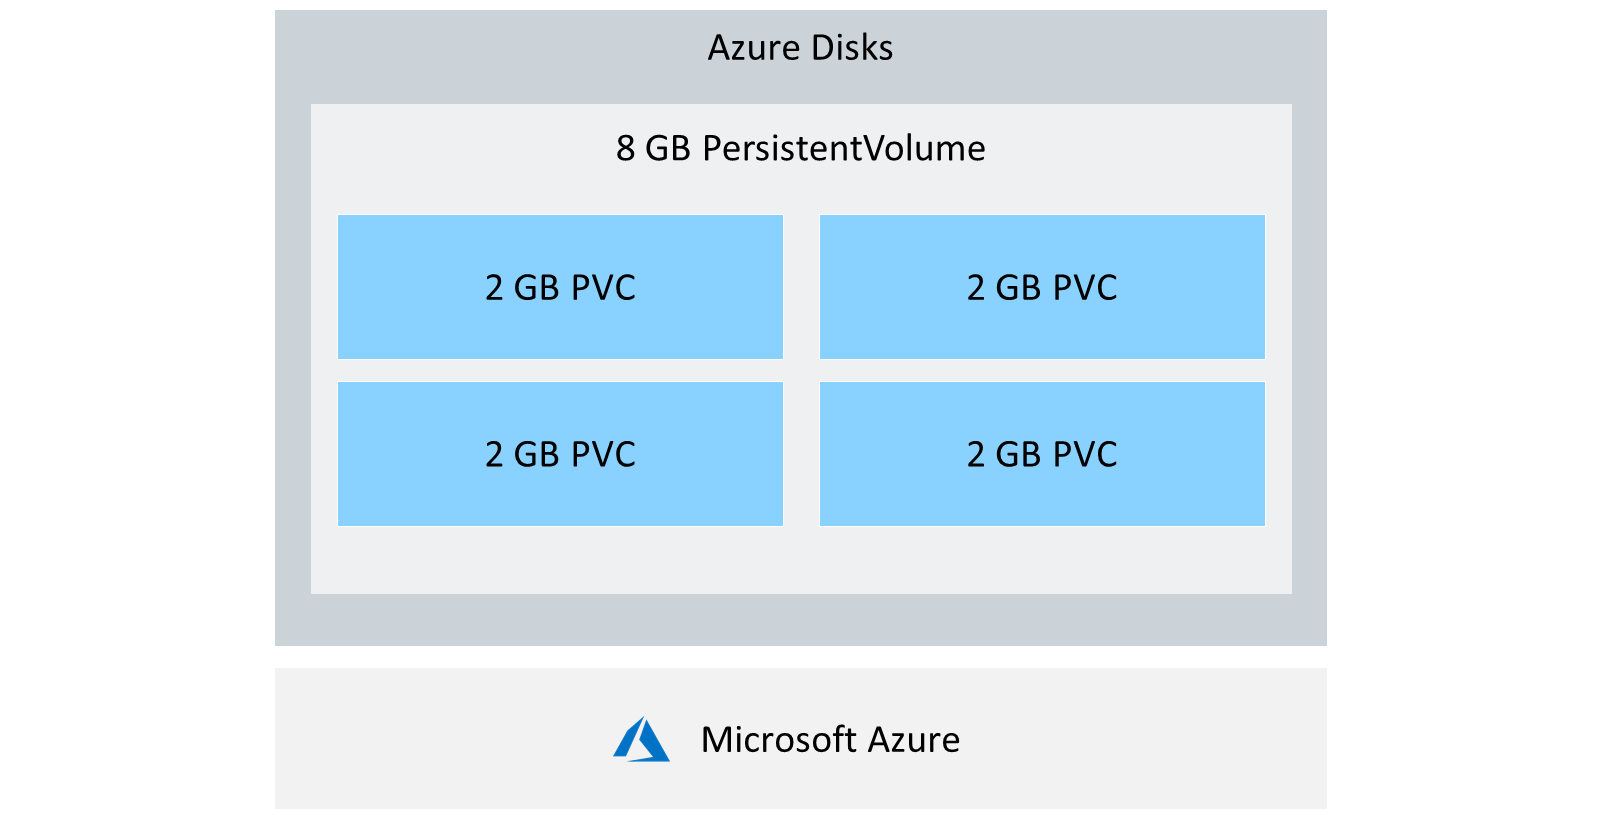1600x819 pixels.
Task: Click the upper-left 2 GB PVC box
Action: pyautogui.click(x=560, y=287)
